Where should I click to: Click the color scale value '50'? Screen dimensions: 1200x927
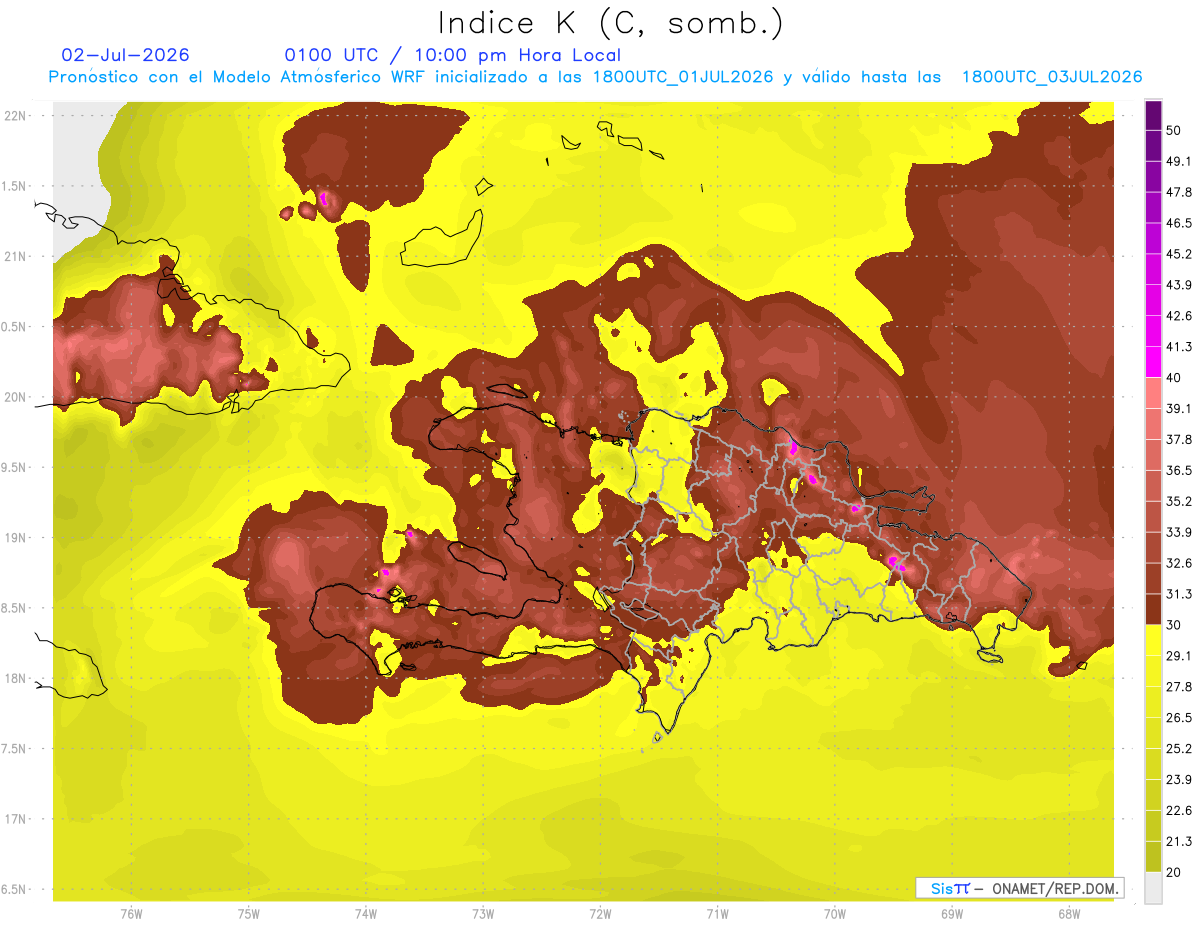click(1174, 130)
